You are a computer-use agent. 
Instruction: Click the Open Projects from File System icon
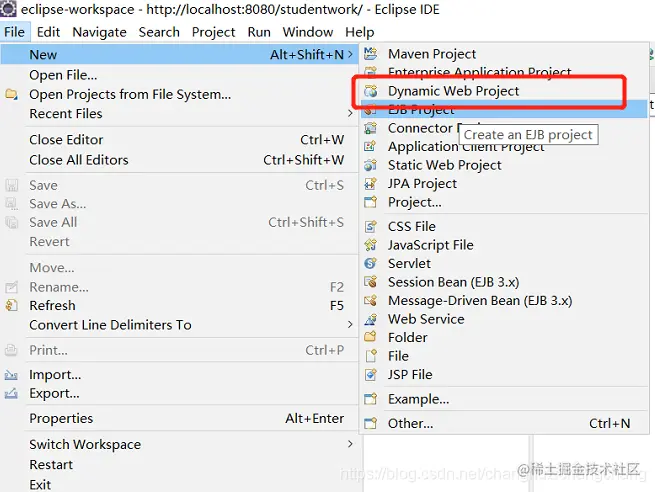(x=11, y=94)
